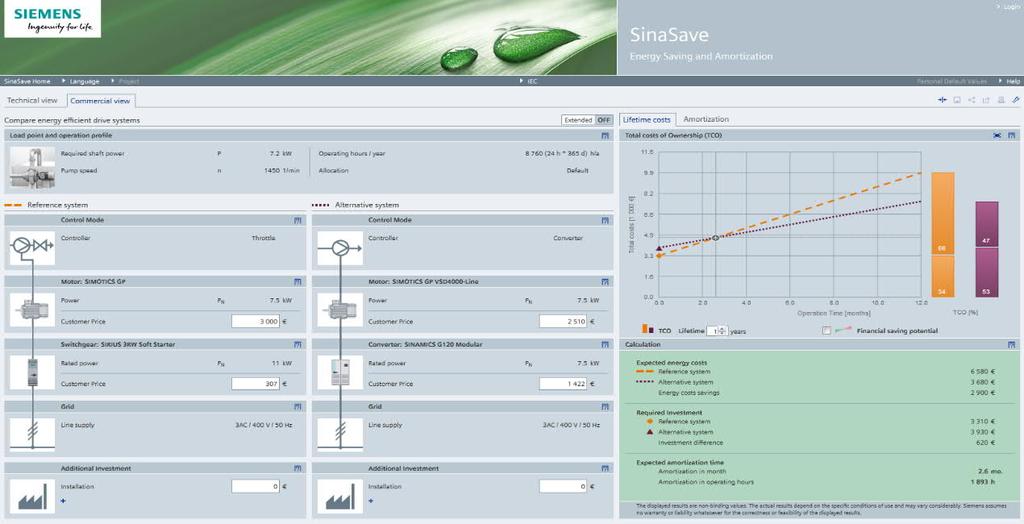The image size is (1024, 524).
Task: Click the share toolbar icon
Action: (x=972, y=100)
